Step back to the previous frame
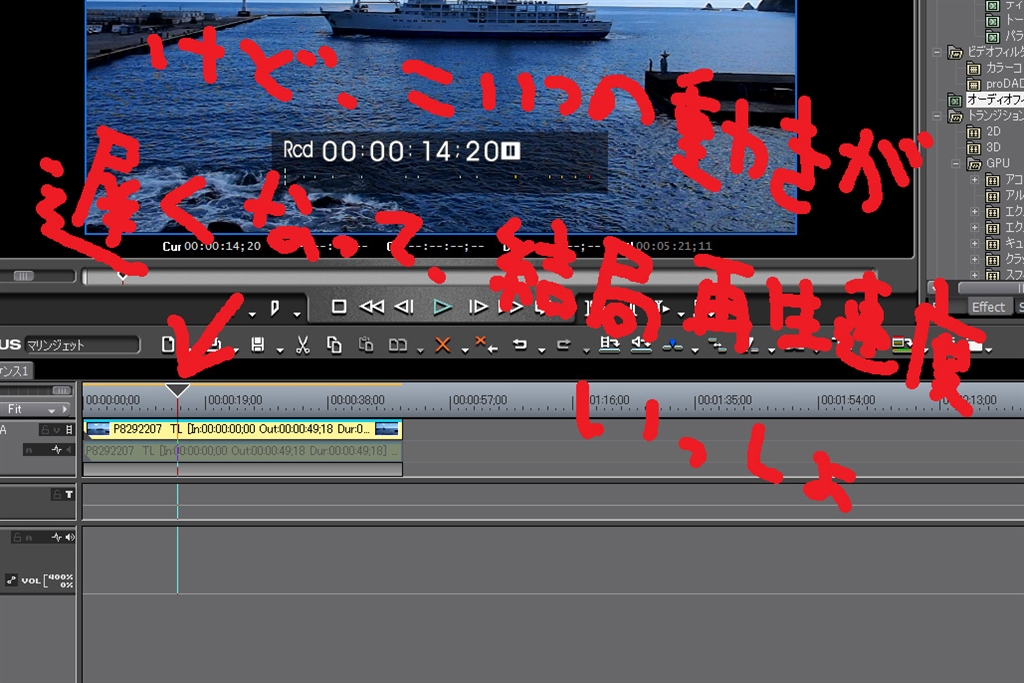The width and height of the screenshot is (1024, 683). 404,306
